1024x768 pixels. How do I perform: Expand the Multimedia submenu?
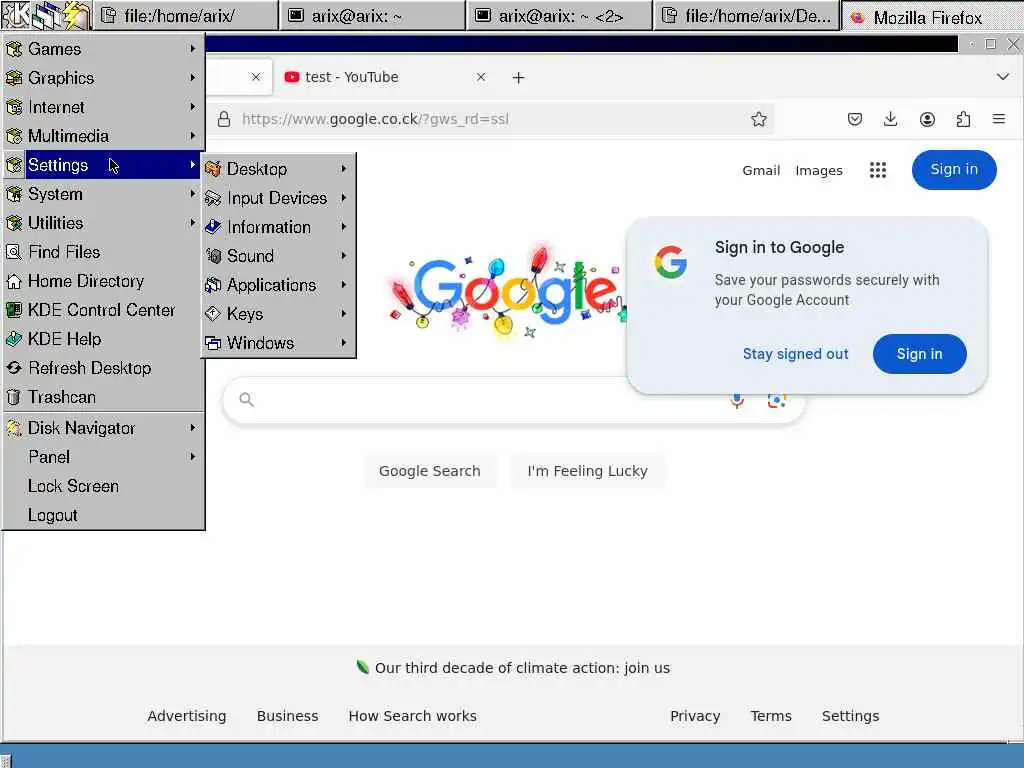(x=103, y=136)
